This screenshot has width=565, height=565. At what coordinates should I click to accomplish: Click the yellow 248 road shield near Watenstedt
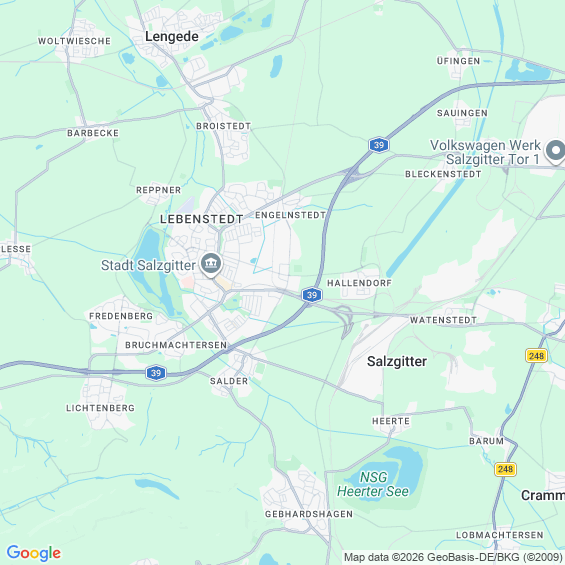(536, 356)
